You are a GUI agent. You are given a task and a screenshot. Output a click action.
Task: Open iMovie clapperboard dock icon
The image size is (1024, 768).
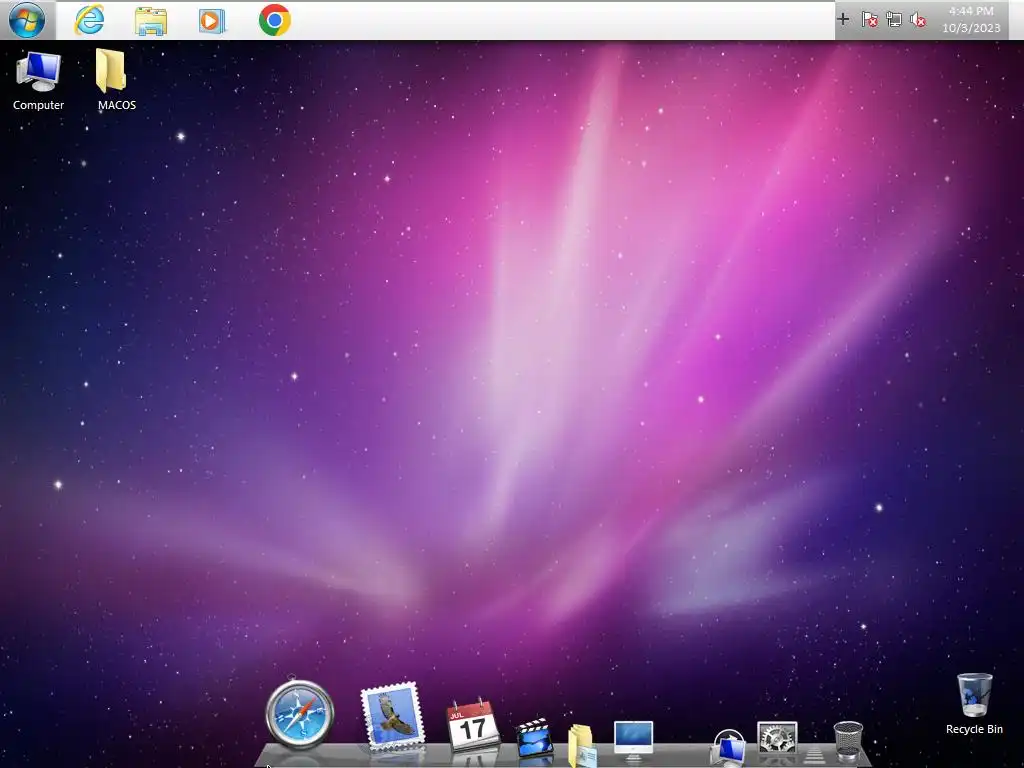(534, 738)
